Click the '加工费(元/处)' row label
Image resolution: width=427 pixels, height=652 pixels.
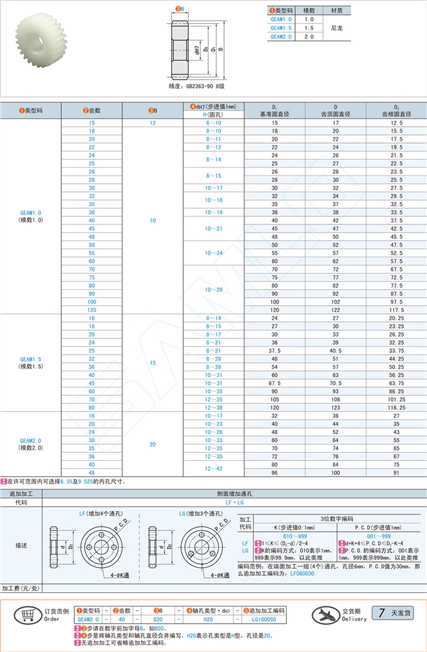click(21, 588)
